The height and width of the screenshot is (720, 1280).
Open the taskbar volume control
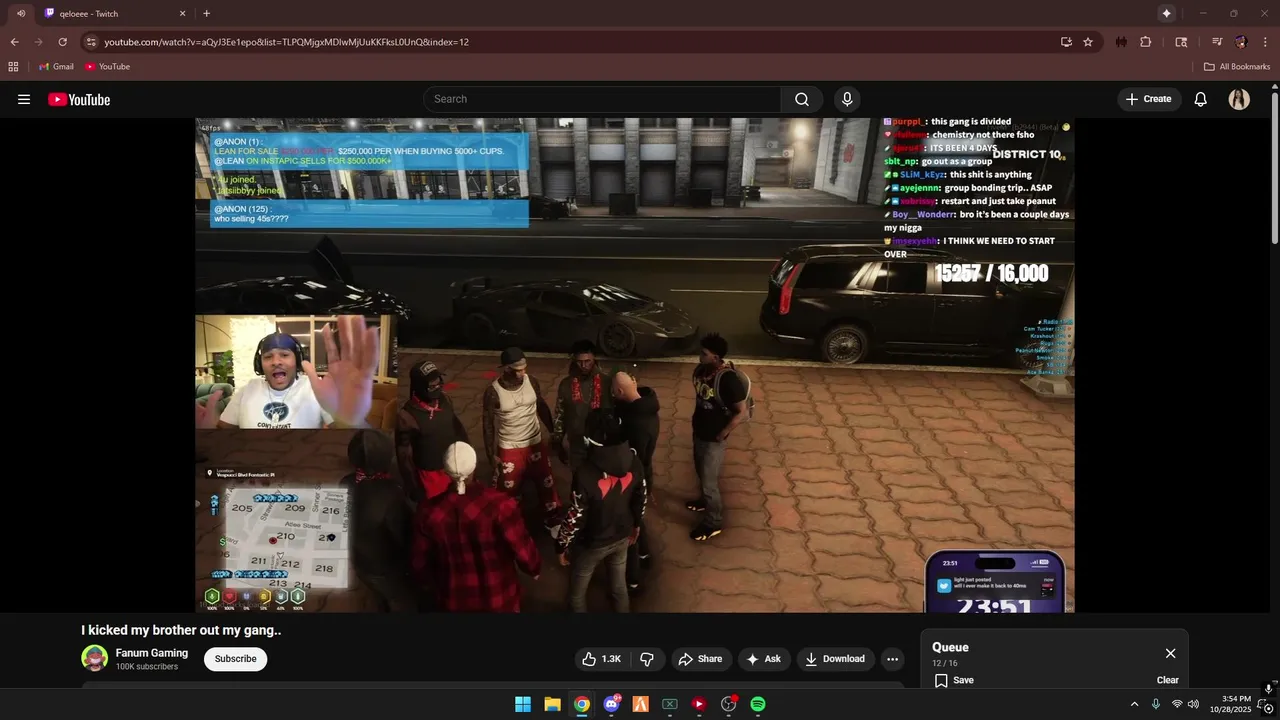(1193, 704)
